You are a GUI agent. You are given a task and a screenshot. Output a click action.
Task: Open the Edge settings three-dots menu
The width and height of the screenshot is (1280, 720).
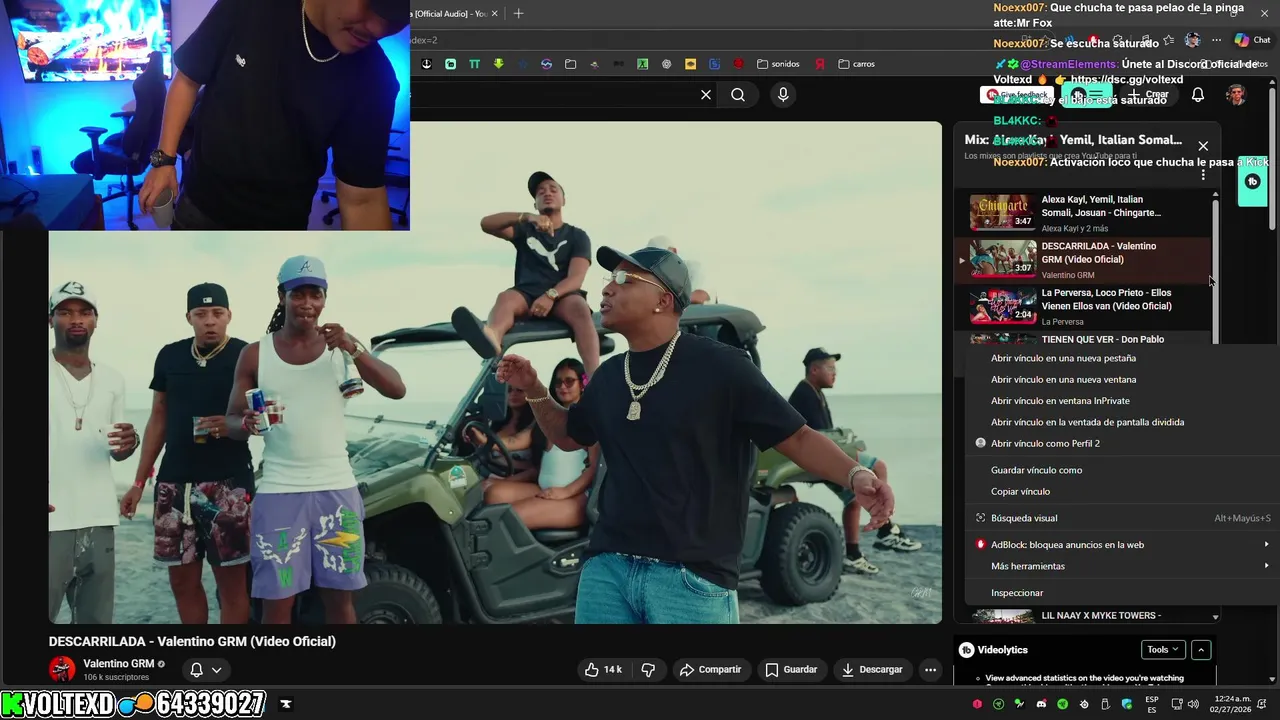pos(1216,40)
